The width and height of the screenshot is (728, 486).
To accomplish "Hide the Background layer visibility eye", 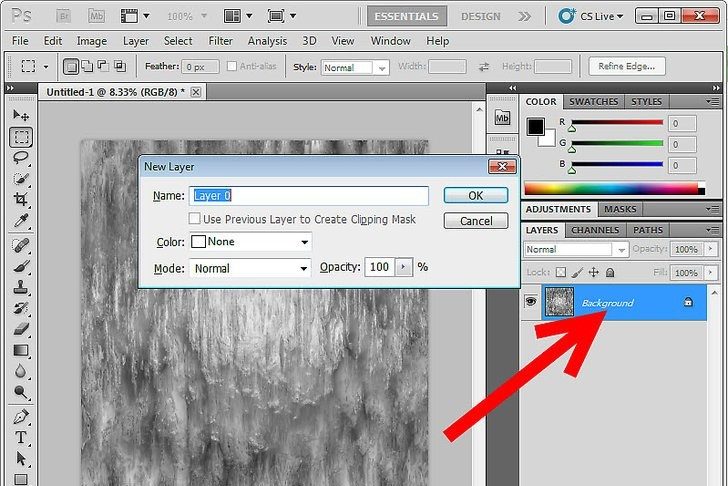I will point(531,302).
